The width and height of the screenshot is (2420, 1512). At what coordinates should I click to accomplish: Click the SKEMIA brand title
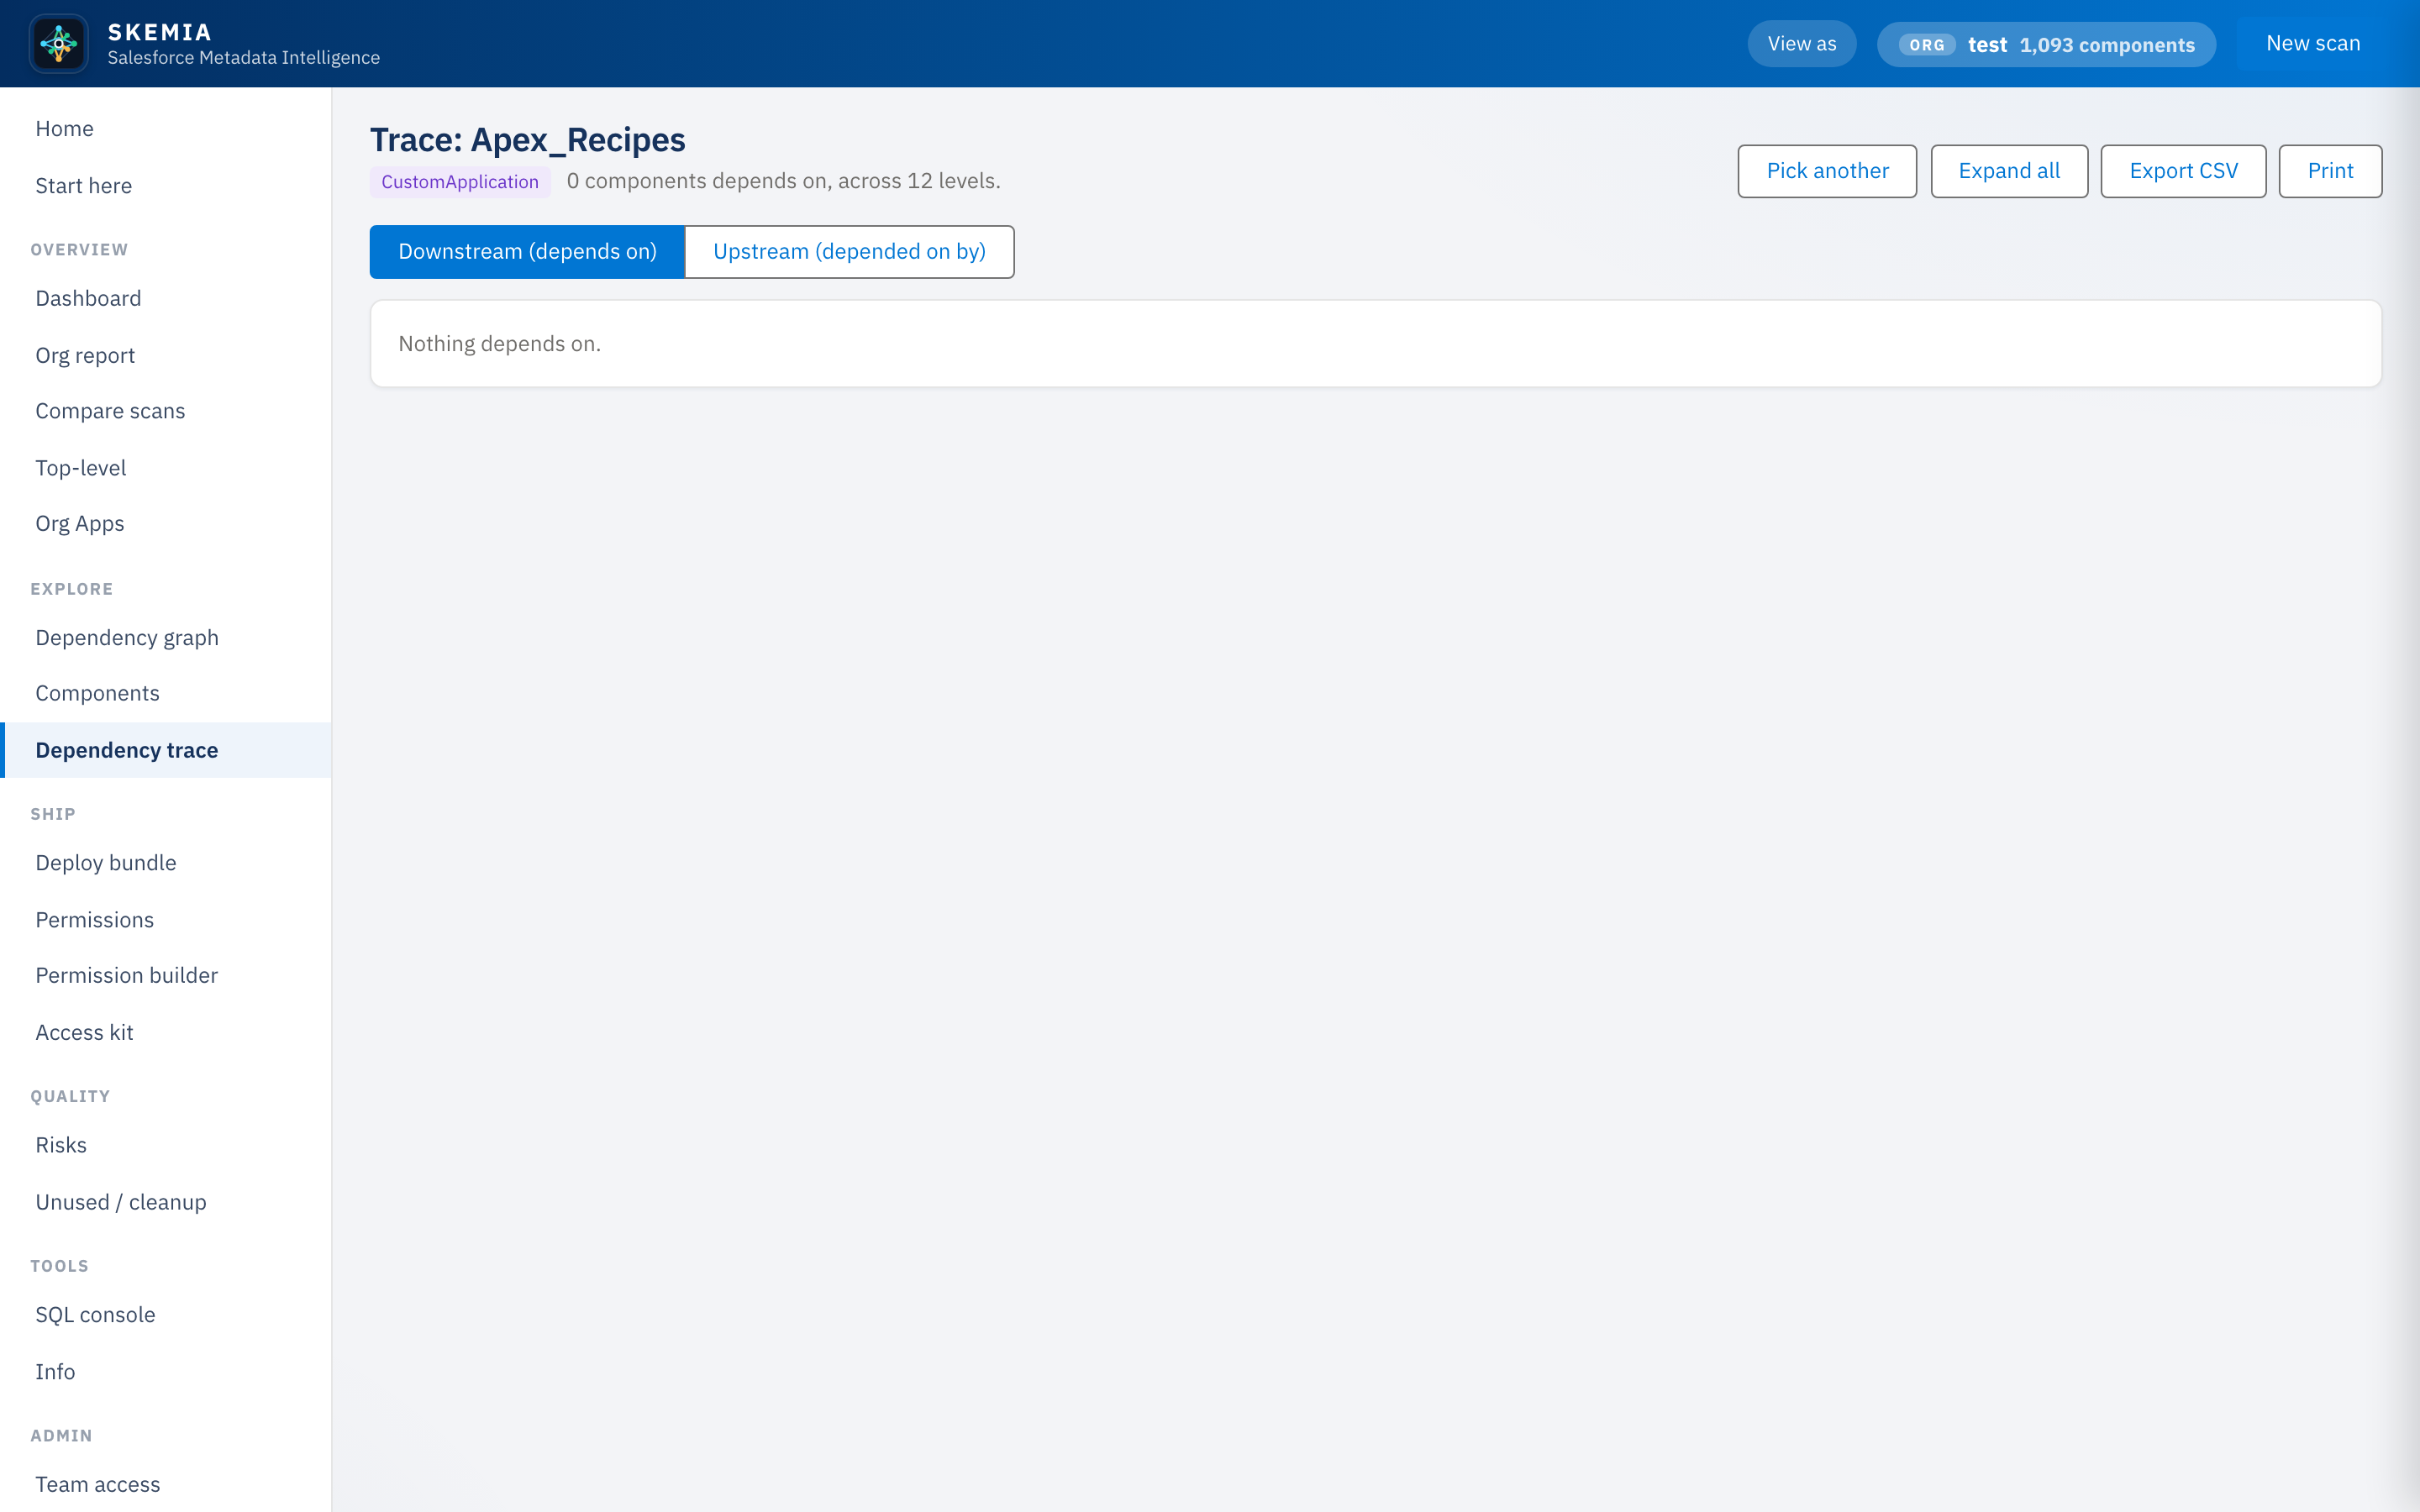pyautogui.click(x=160, y=32)
